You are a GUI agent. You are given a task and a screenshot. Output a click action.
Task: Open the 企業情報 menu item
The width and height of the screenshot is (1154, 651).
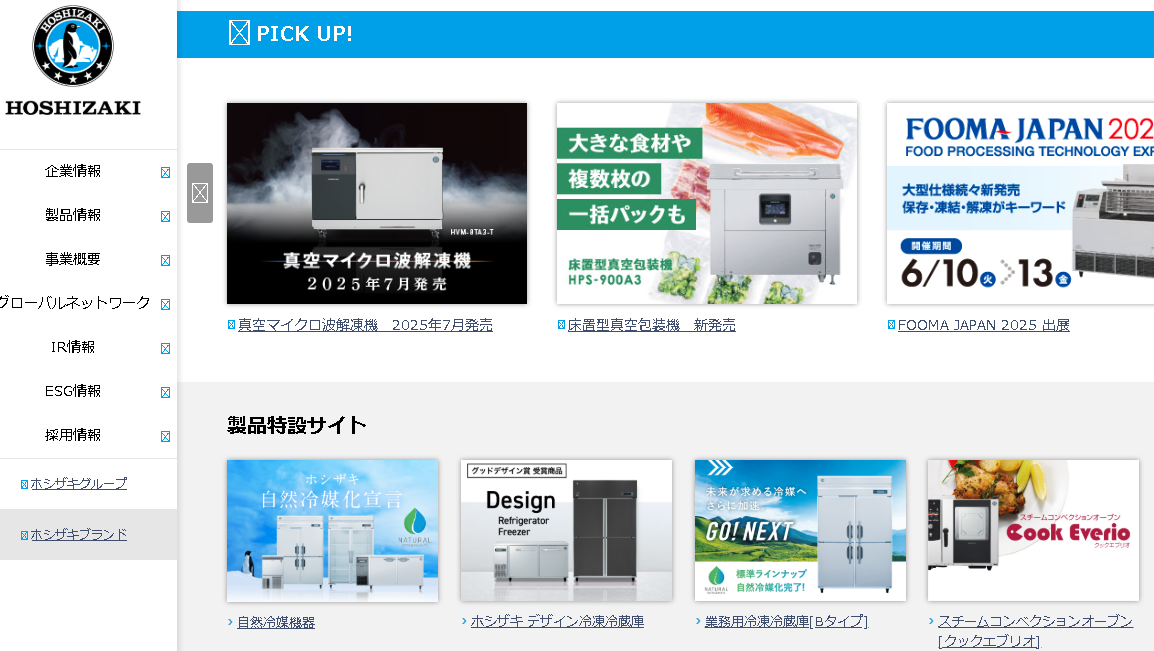coord(73,171)
